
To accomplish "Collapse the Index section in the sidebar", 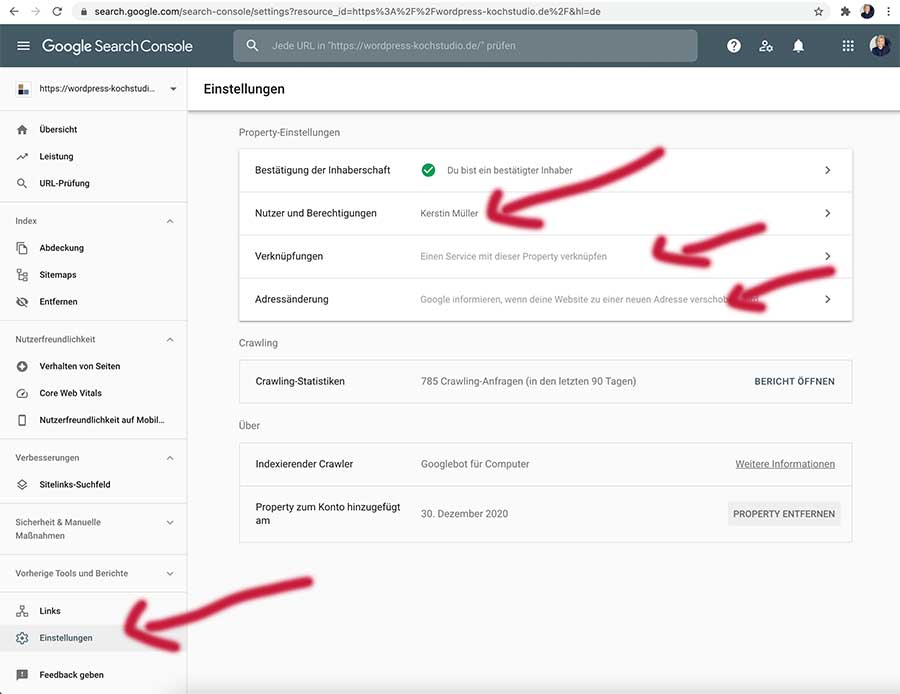I will (x=169, y=220).
